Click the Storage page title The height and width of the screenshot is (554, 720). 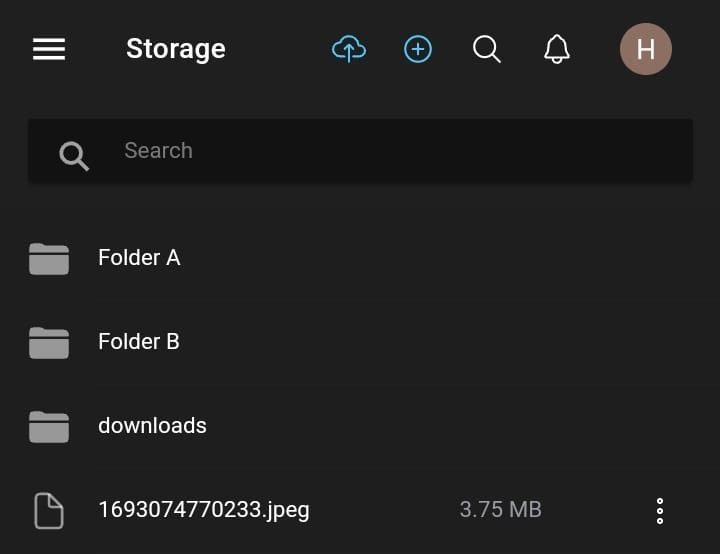[x=176, y=49]
